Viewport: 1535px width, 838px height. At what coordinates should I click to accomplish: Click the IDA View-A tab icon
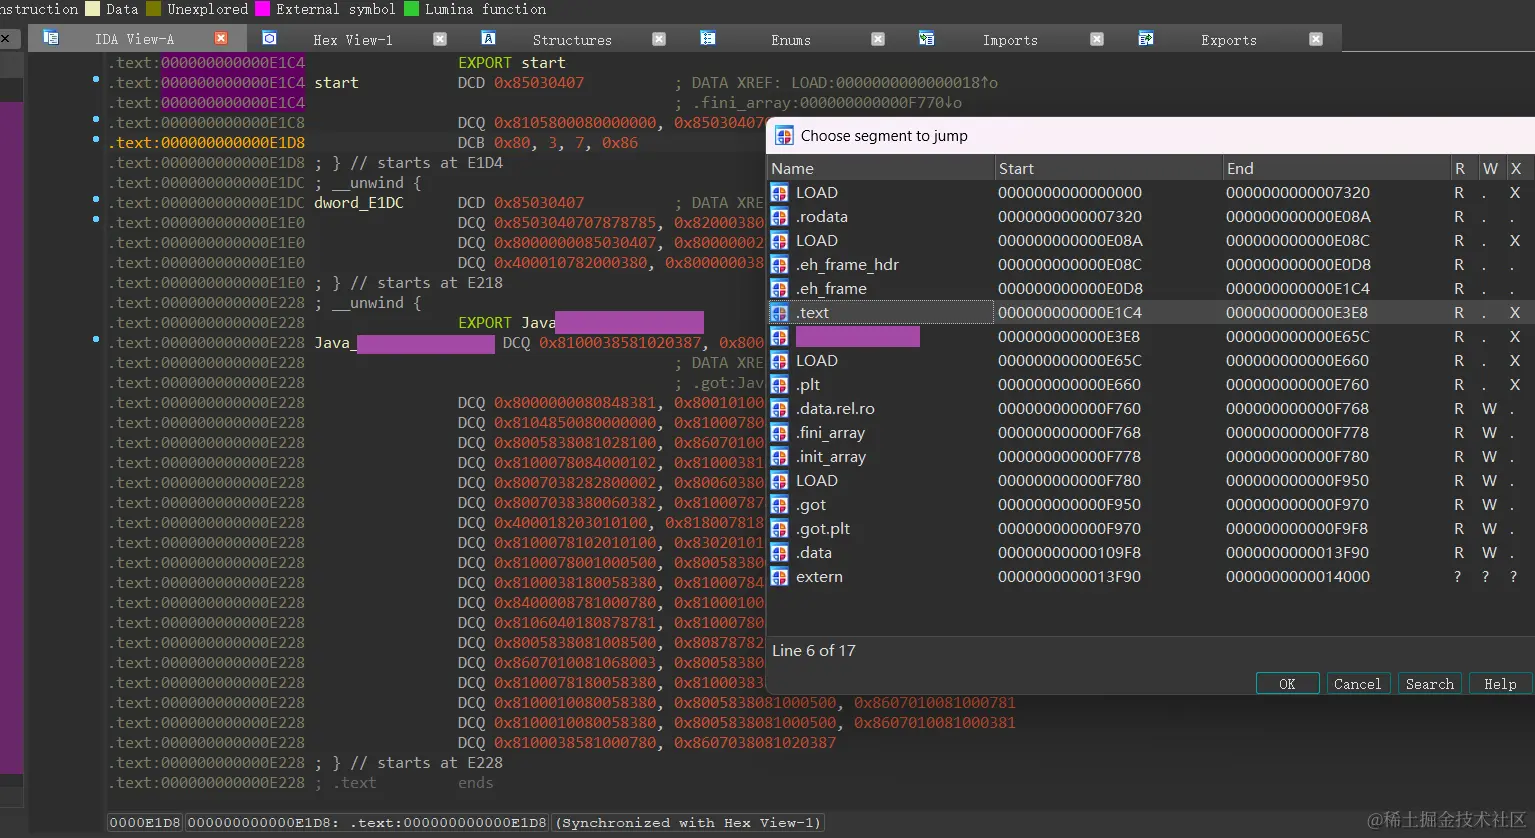pyautogui.click(x=51, y=38)
